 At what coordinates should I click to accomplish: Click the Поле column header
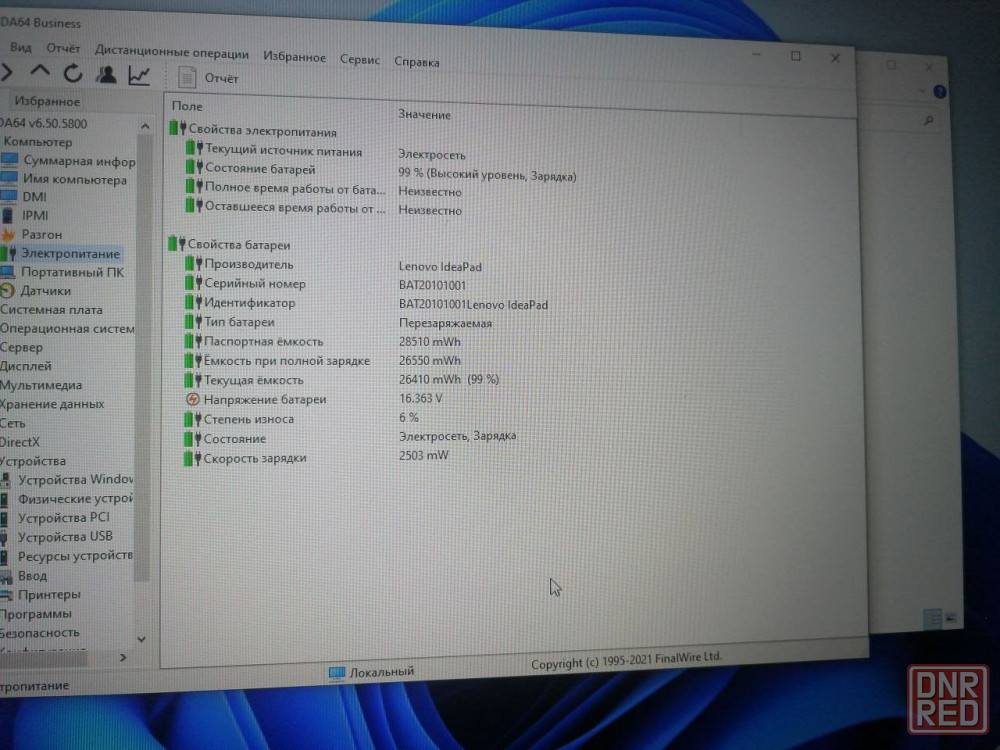click(x=187, y=106)
